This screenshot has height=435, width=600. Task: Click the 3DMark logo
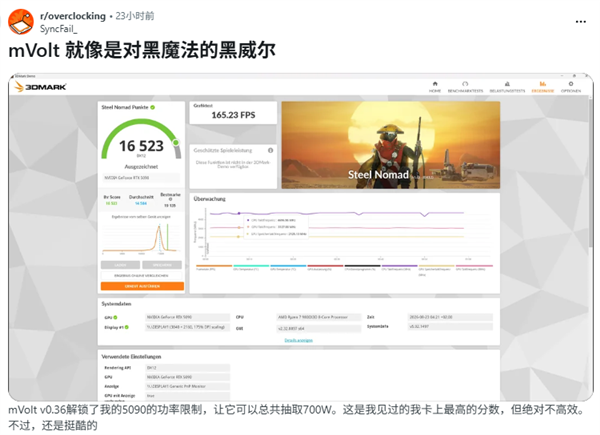tap(41, 87)
